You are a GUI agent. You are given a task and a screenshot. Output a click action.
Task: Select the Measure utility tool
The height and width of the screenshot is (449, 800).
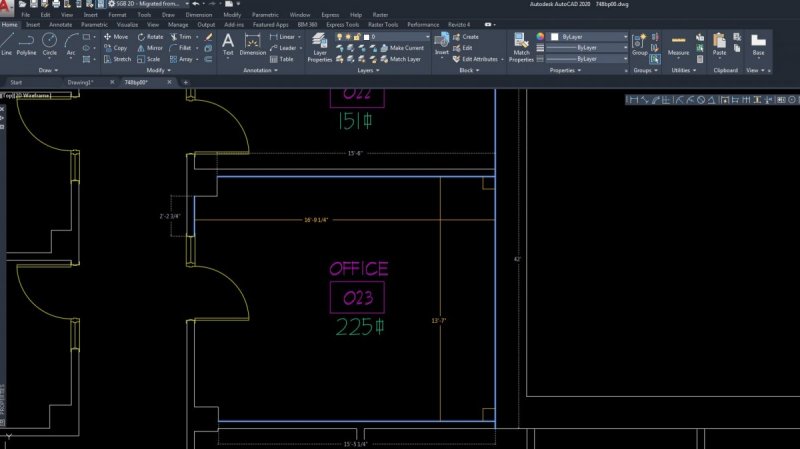[x=679, y=44]
